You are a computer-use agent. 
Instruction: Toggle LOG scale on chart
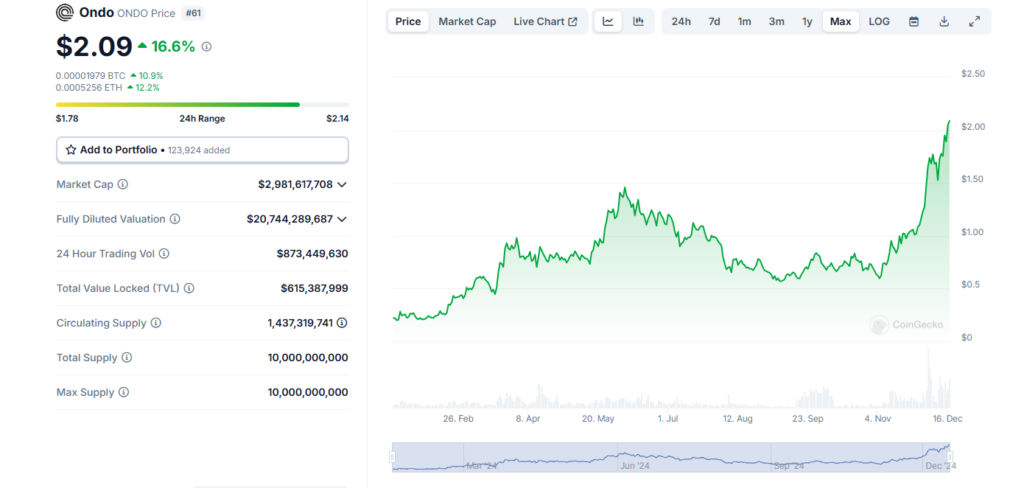coord(879,22)
